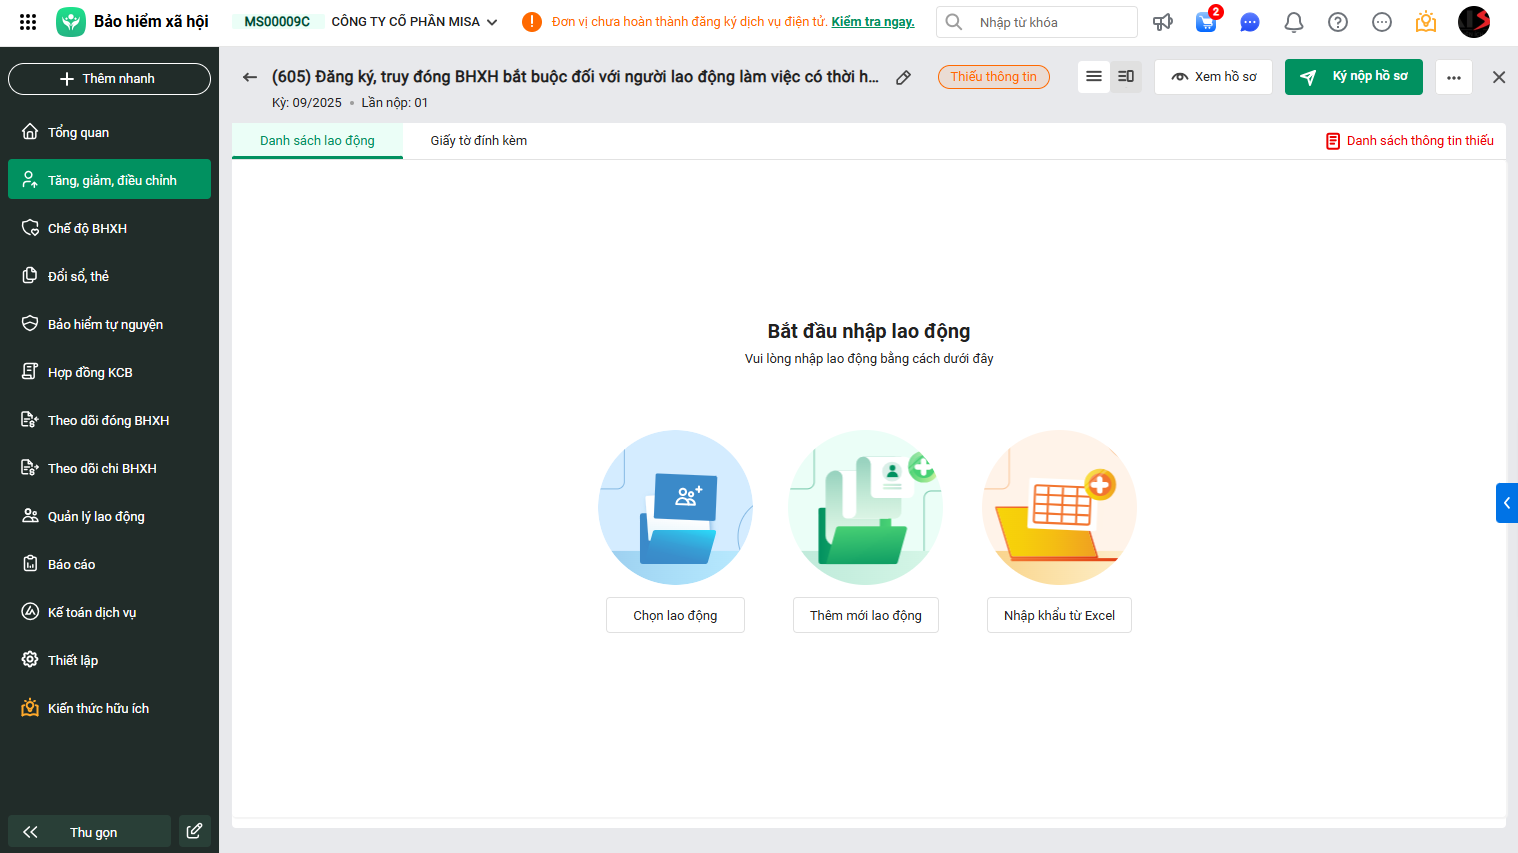Click the Thêm nhanh quick add button
Viewport: 1518px width, 853px height.
pos(109,79)
